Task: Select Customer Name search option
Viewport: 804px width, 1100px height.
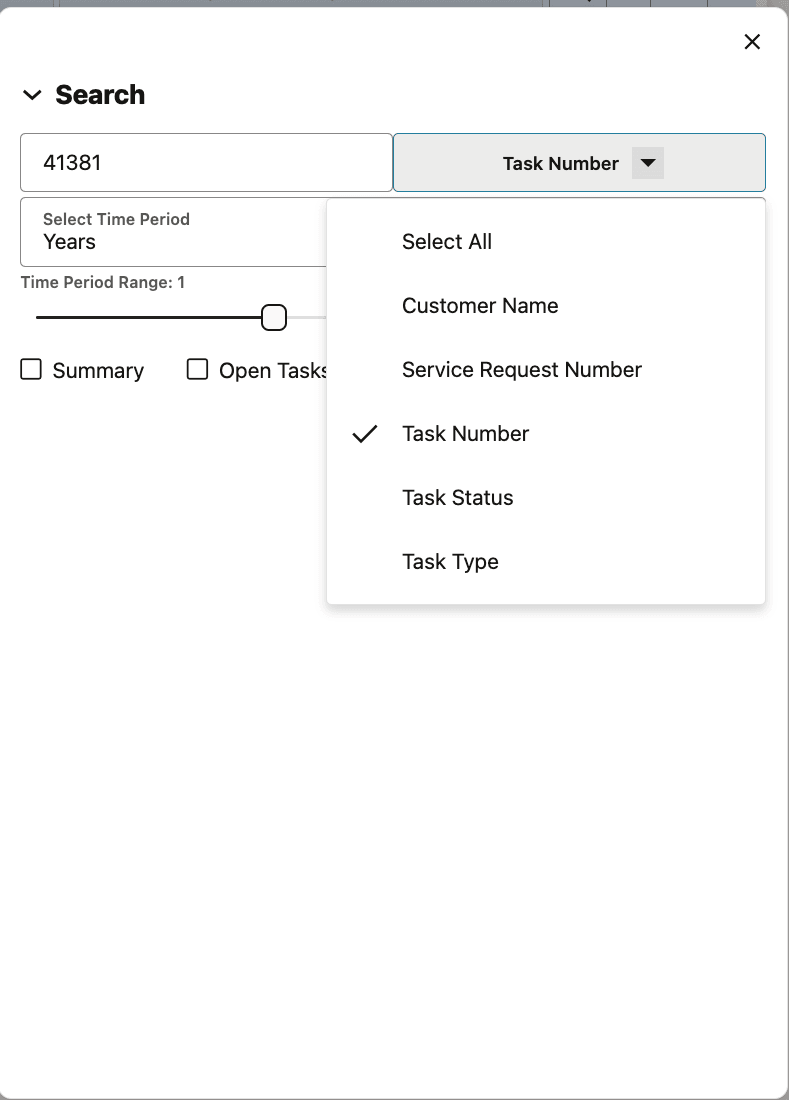Action: click(480, 306)
